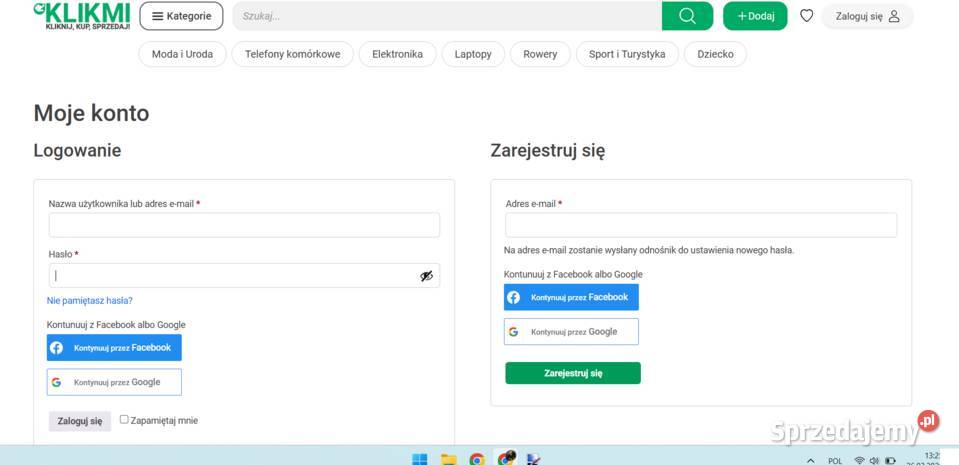Toggle password visibility eye icon
The image size is (959, 465).
point(426,276)
